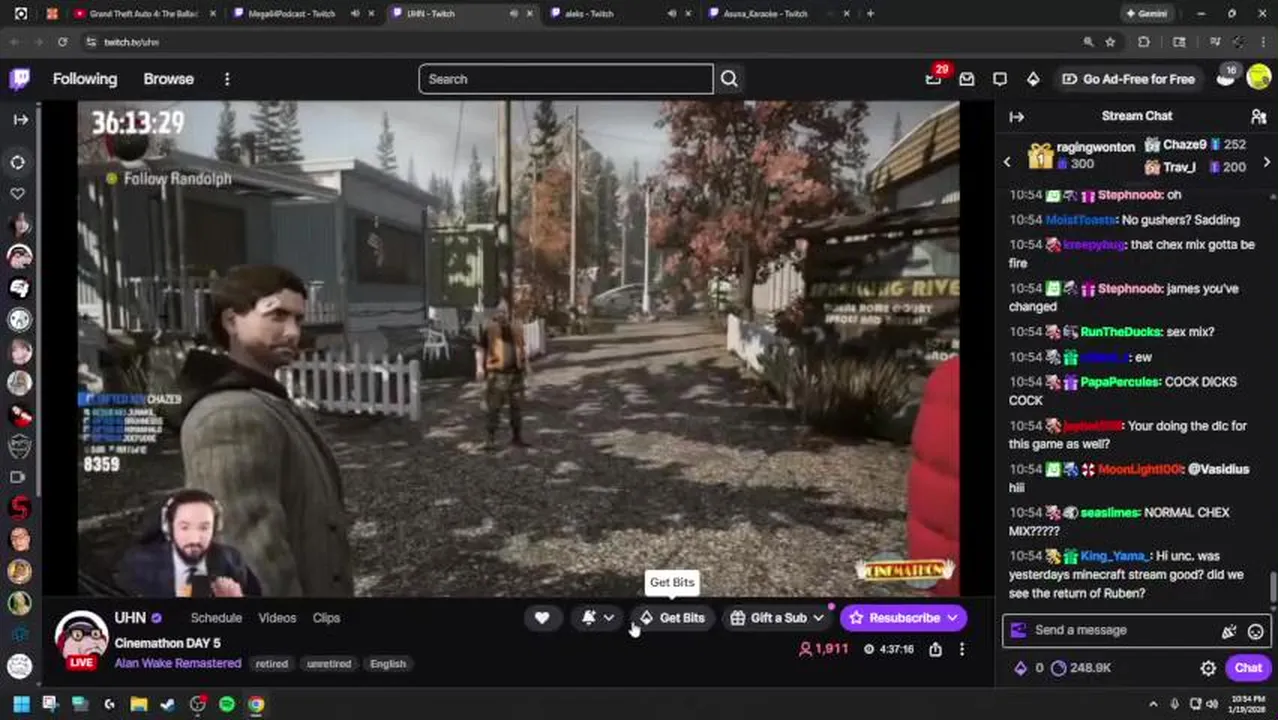Focus the Twitch Search box
1278x720 pixels.
coord(566,79)
